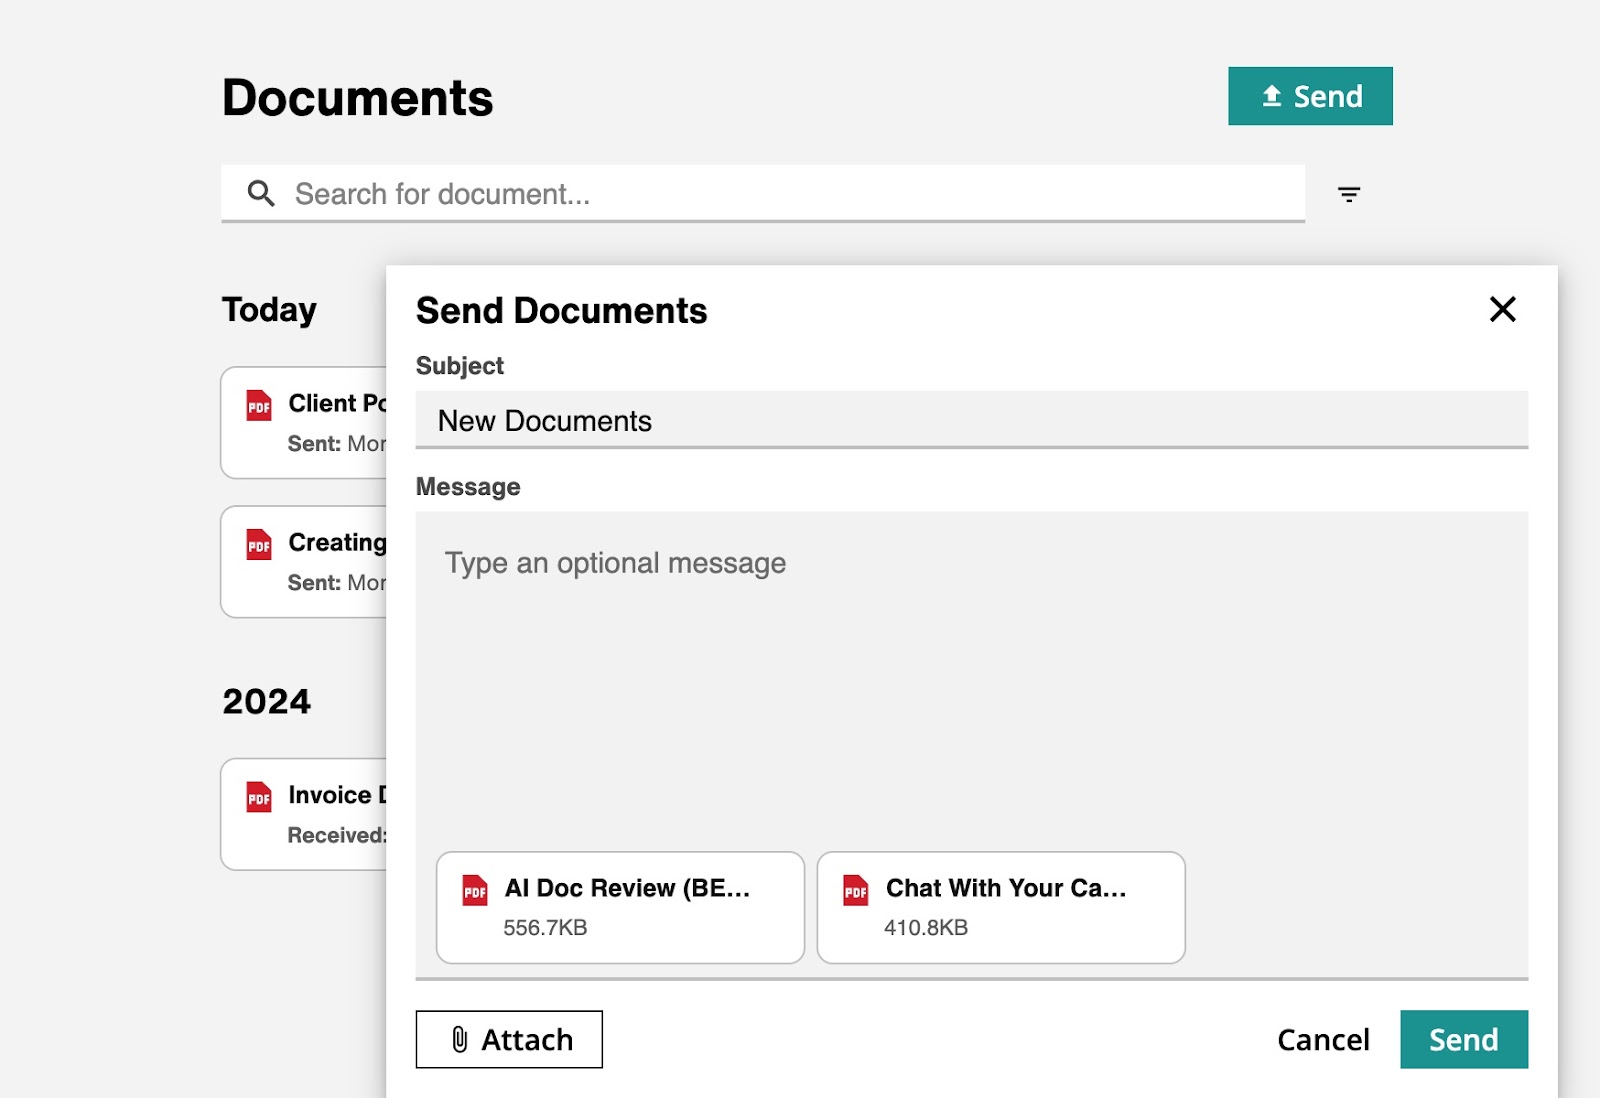Click the Search for document field
1600x1098 pixels.
[700, 193]
